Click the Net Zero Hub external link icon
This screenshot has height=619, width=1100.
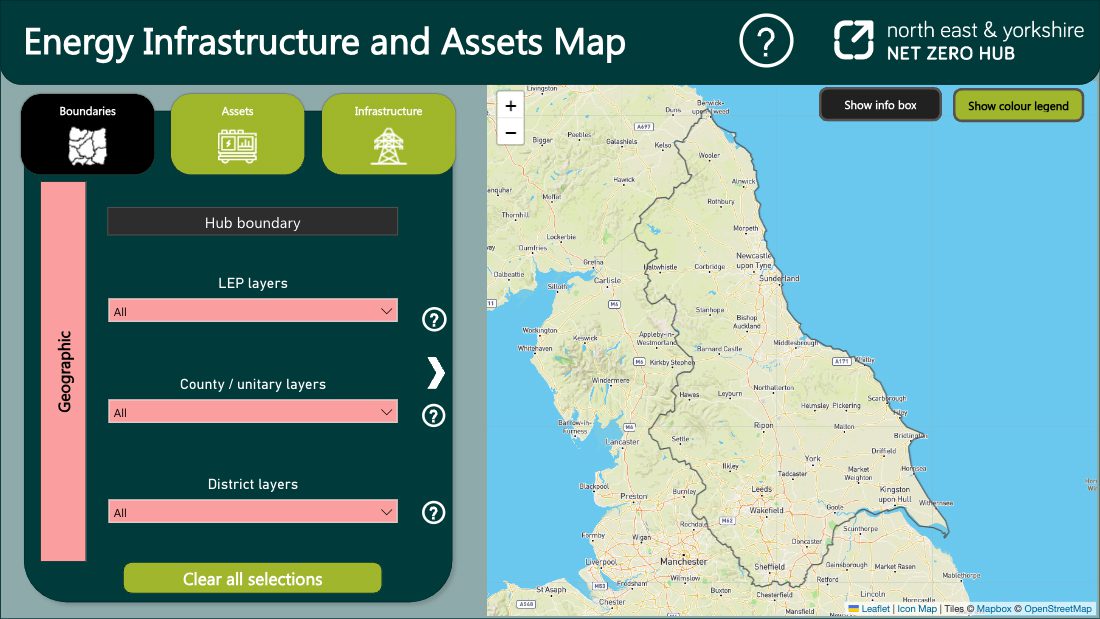click(x=851, y=41)
